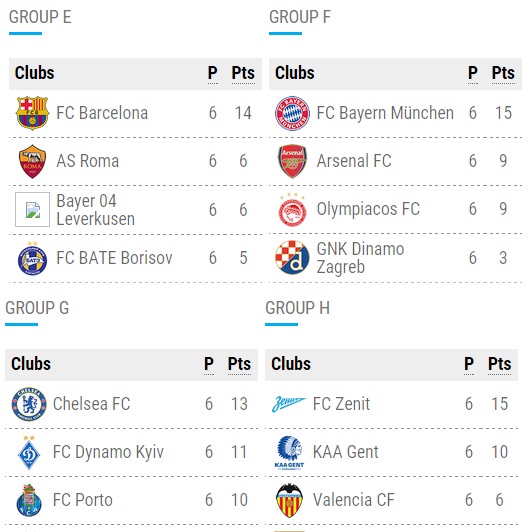Image resolution: width=530 pixels, height=532 pixels.
Task: Click the broken Leverkusen image placeholder
Action: click(32, 209)
